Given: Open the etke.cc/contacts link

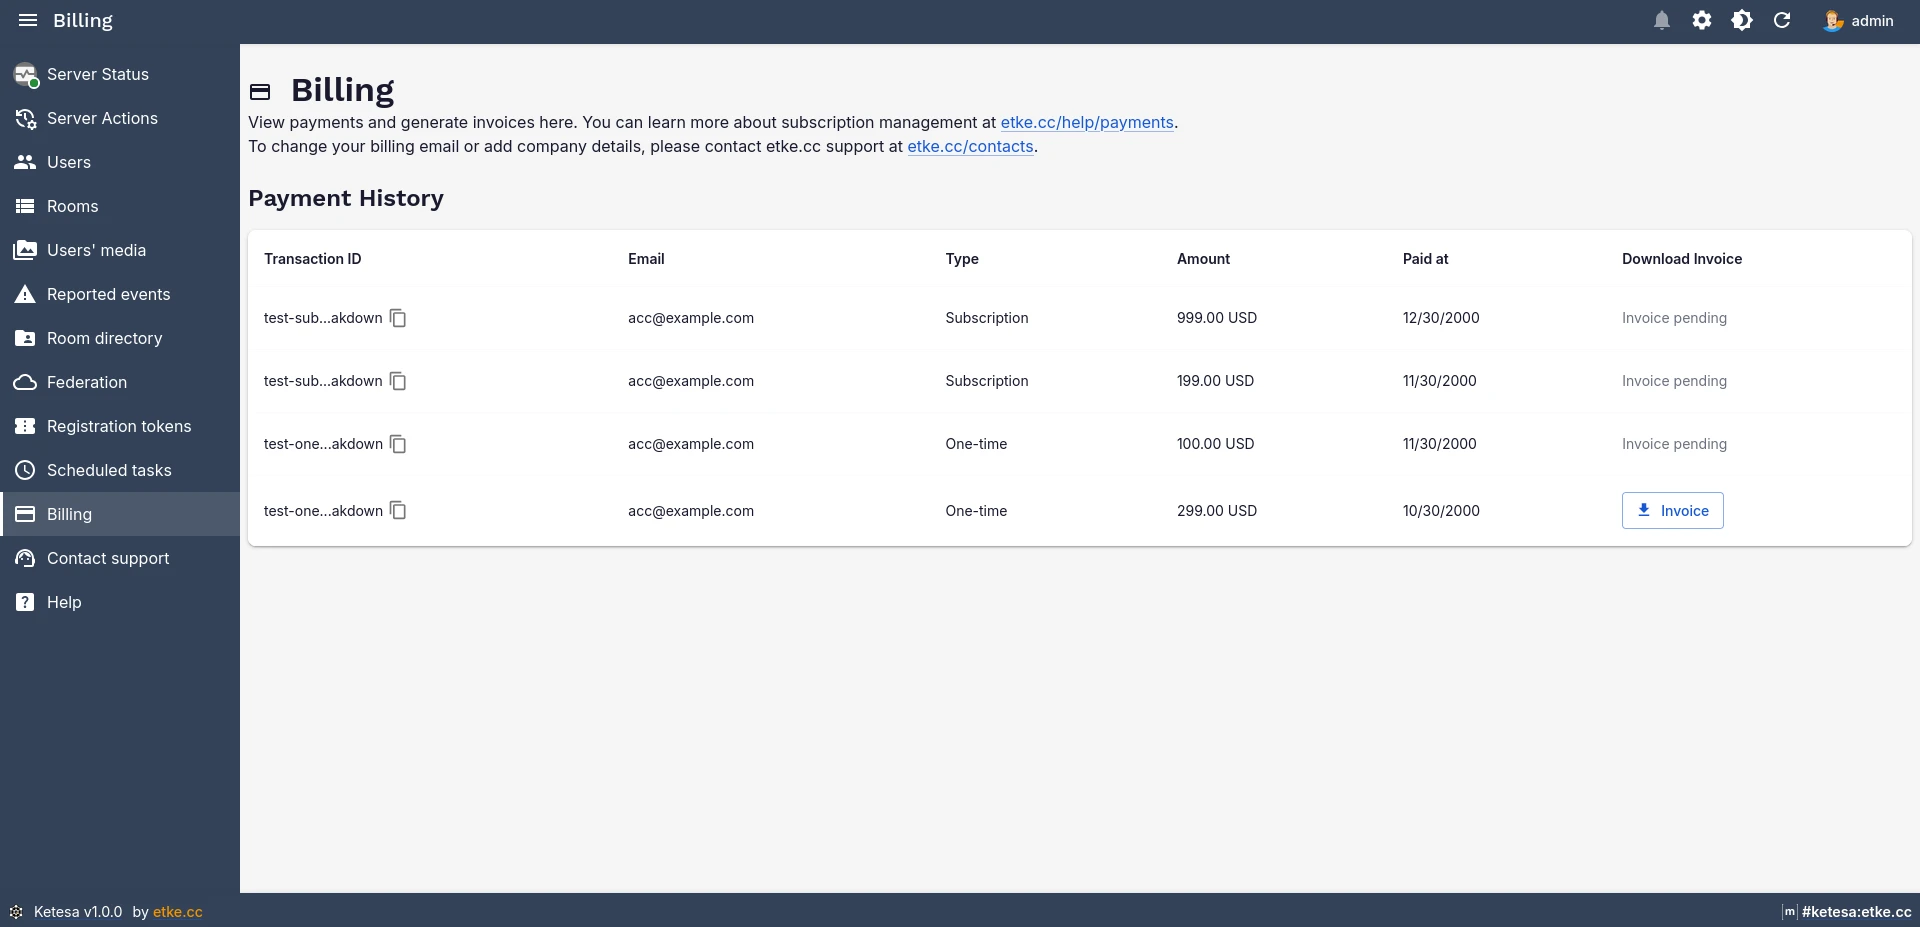Looking at the screenshot, I should click(969, 146).
